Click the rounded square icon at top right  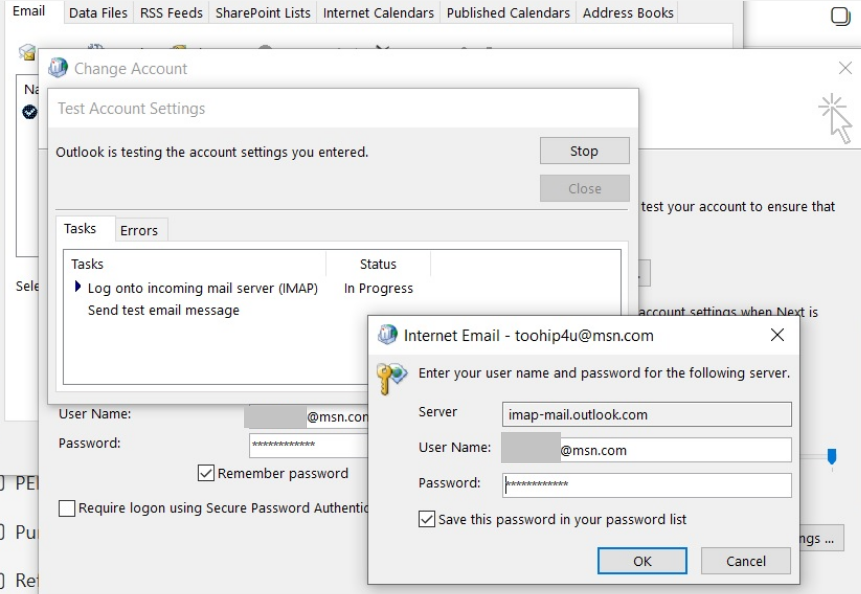tap(840, 16)
